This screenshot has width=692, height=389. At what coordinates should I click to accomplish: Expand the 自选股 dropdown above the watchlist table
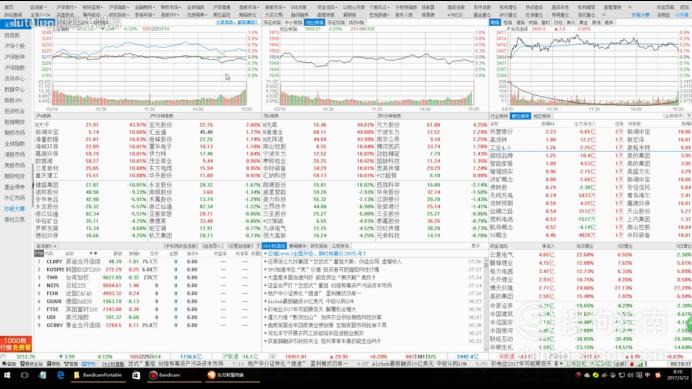coord(46,246)
